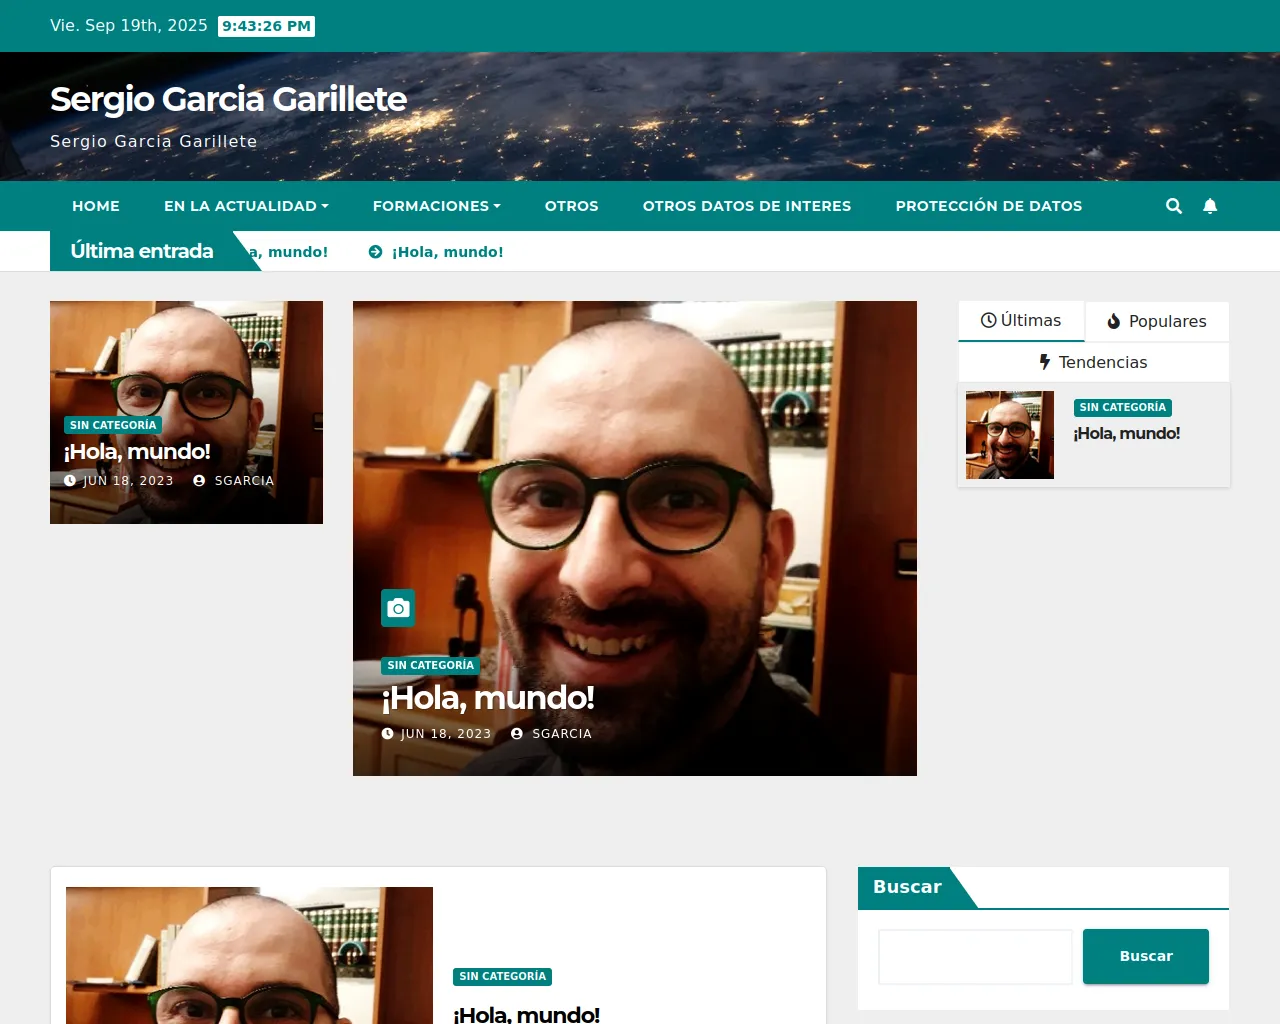This screenshot has height=1024, width=1280.
Task: Open ¡Hola, mundo! title on large featured card
Action: click(x=488, y=697)
